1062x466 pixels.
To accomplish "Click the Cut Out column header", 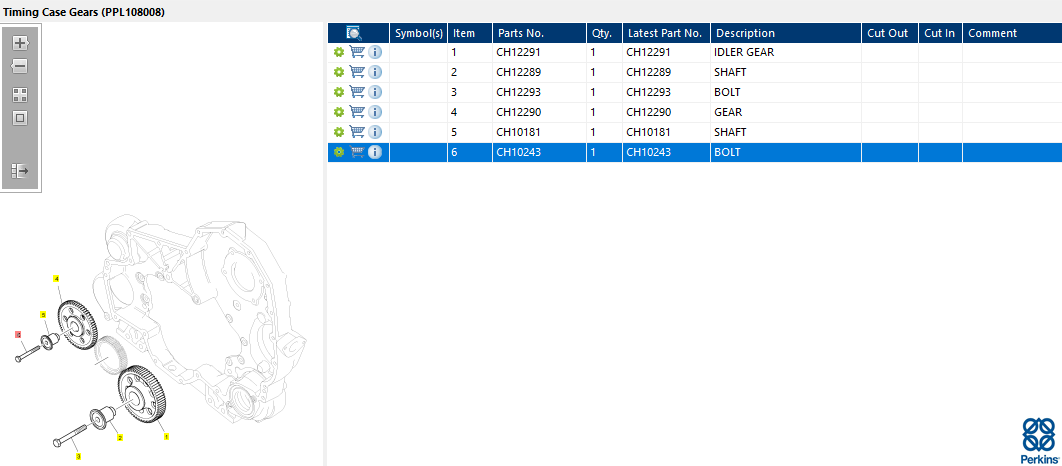I will (x=890, y=33).
